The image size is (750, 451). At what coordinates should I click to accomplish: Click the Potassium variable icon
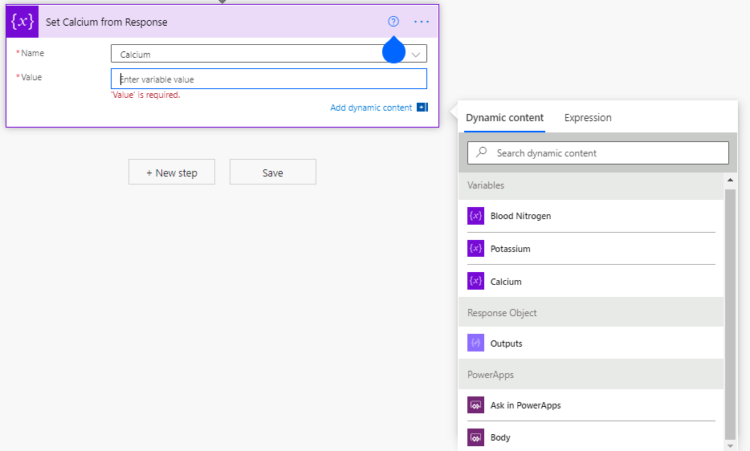coord(475,249)
